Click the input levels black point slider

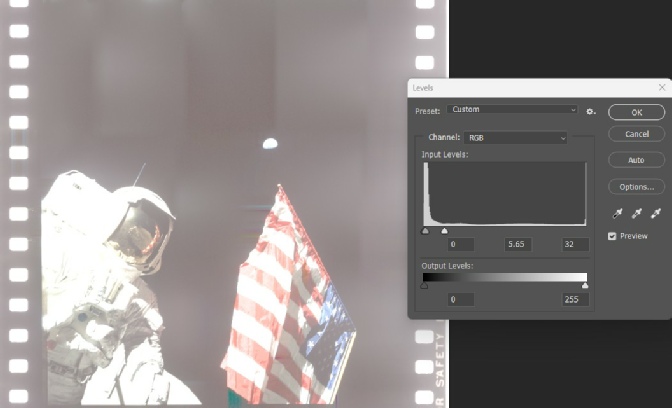coord(425,231)
